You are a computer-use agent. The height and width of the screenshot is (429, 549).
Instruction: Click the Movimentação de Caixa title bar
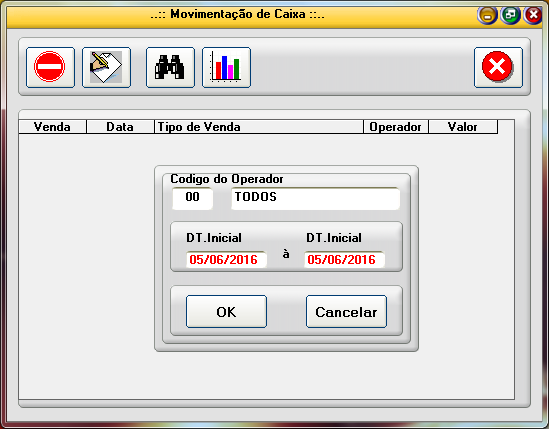tap(237, 15)
